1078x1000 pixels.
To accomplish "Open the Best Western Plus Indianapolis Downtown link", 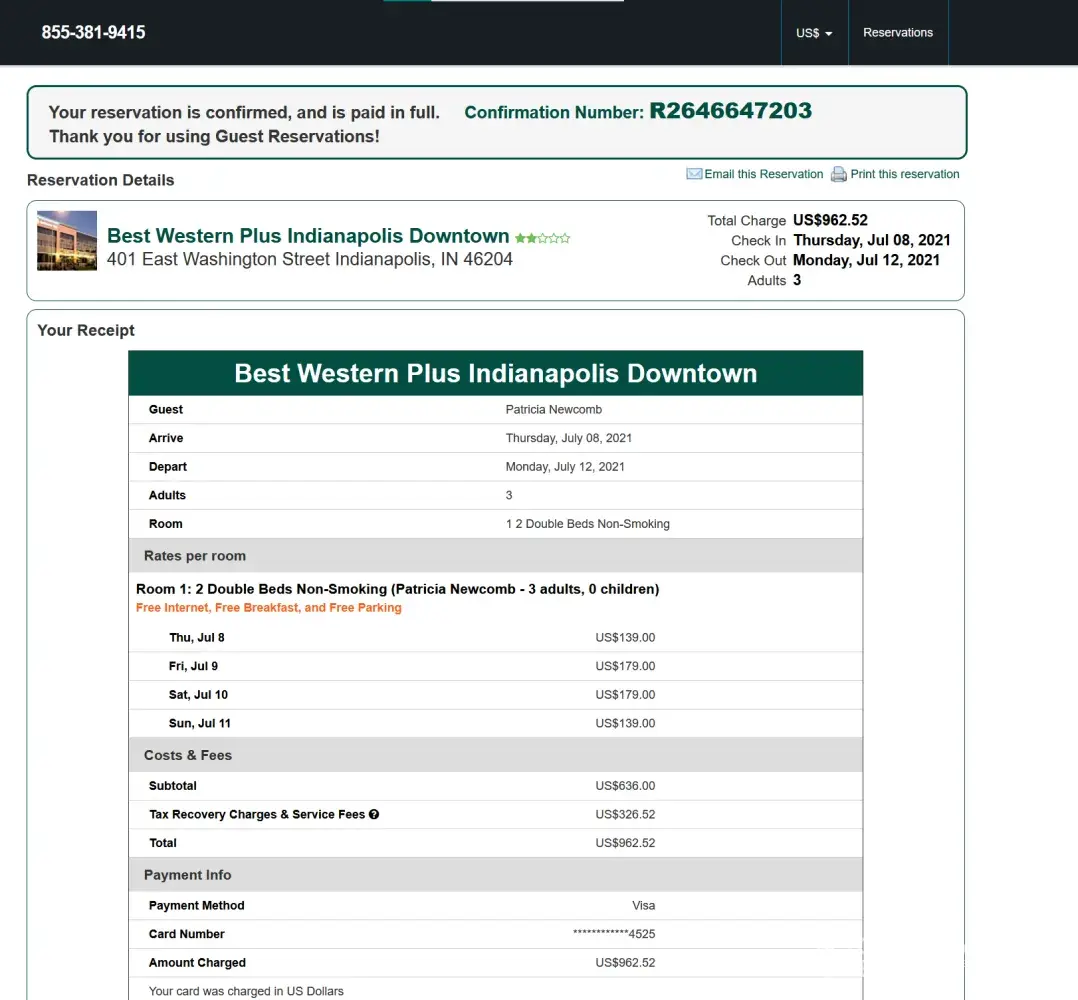I will [x=308, y=236].
